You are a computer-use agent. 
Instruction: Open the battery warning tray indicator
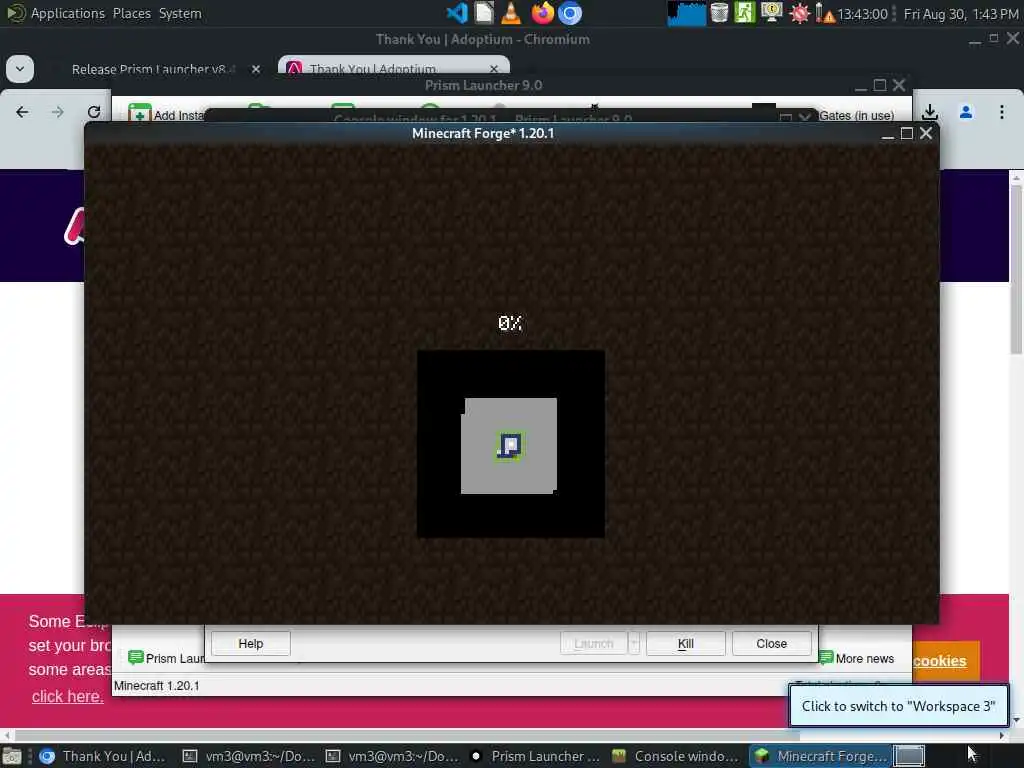(x=825, y=14)
